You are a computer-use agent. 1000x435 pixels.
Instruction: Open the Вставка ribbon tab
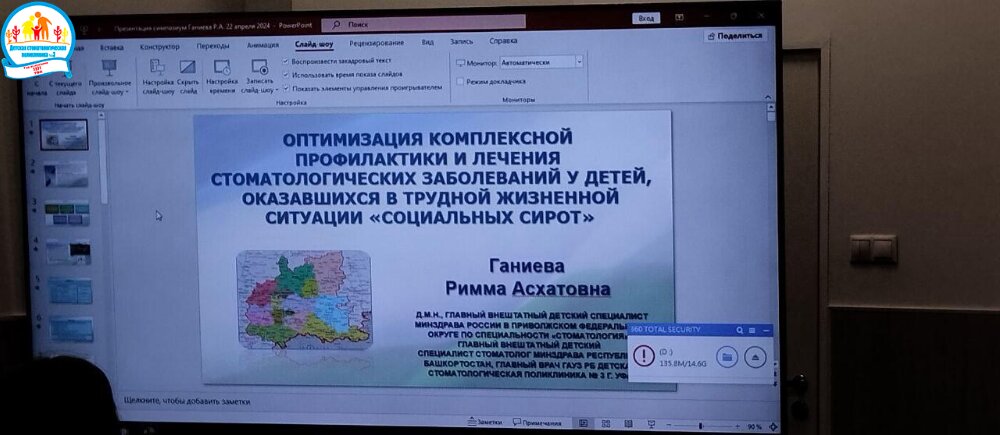pyautogui.click(x=112, y=47)
